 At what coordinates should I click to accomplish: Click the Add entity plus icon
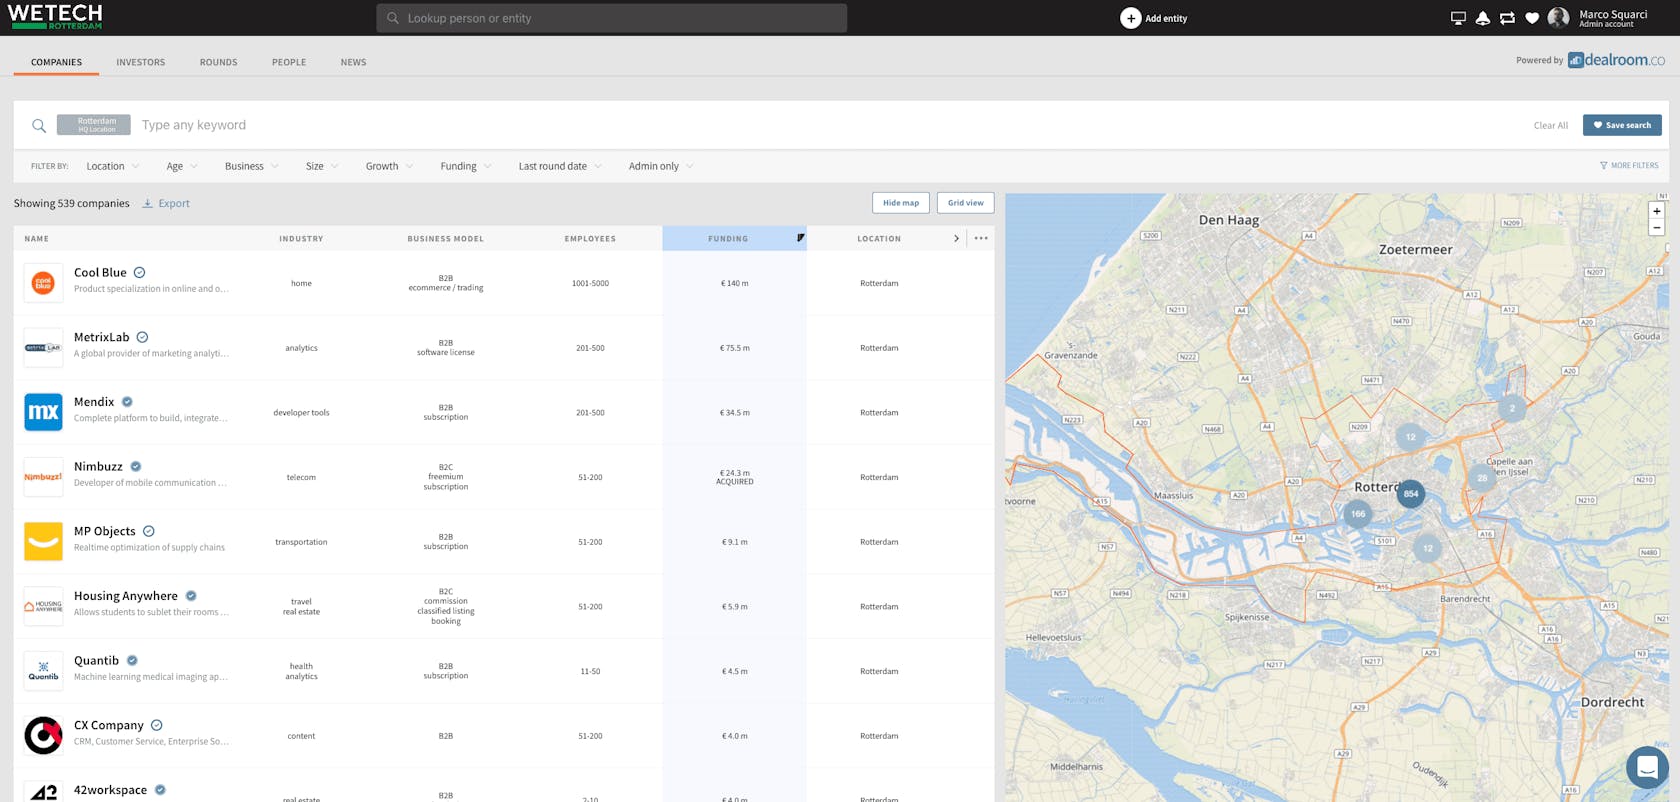coord(1130,18)
